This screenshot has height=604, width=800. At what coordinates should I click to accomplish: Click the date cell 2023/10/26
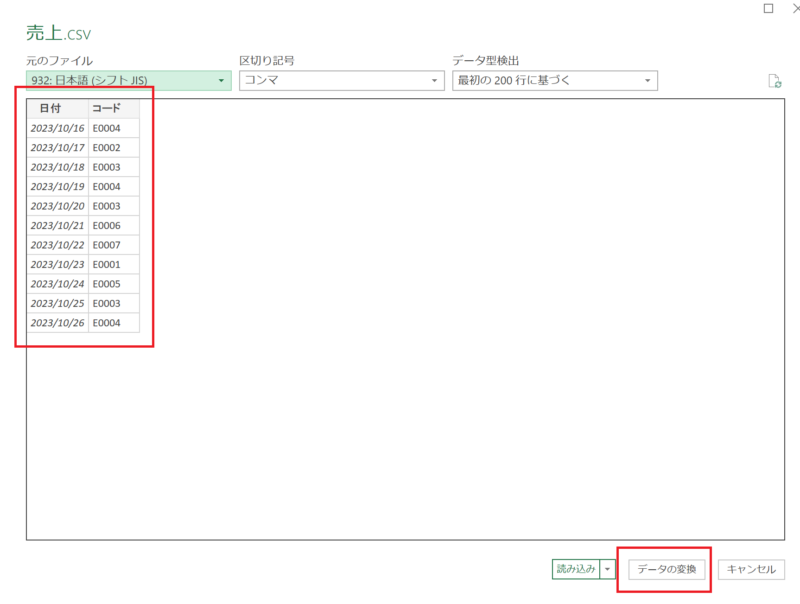(57, 323)
